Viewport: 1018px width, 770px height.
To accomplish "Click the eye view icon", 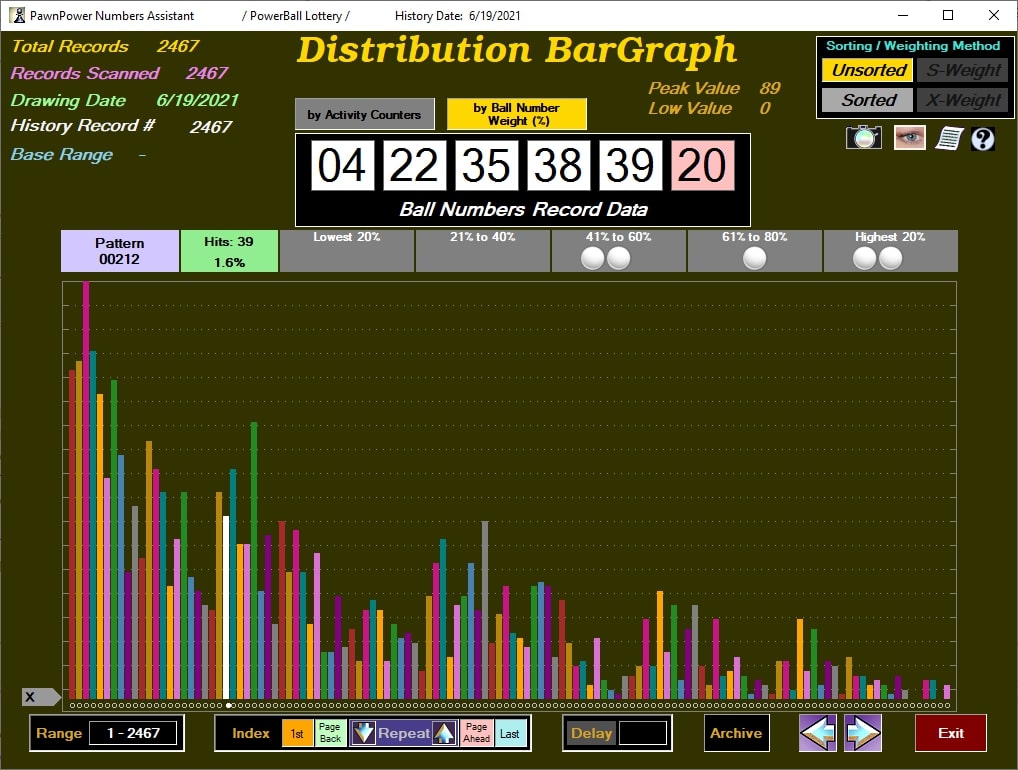I will [x=909, y=138].
